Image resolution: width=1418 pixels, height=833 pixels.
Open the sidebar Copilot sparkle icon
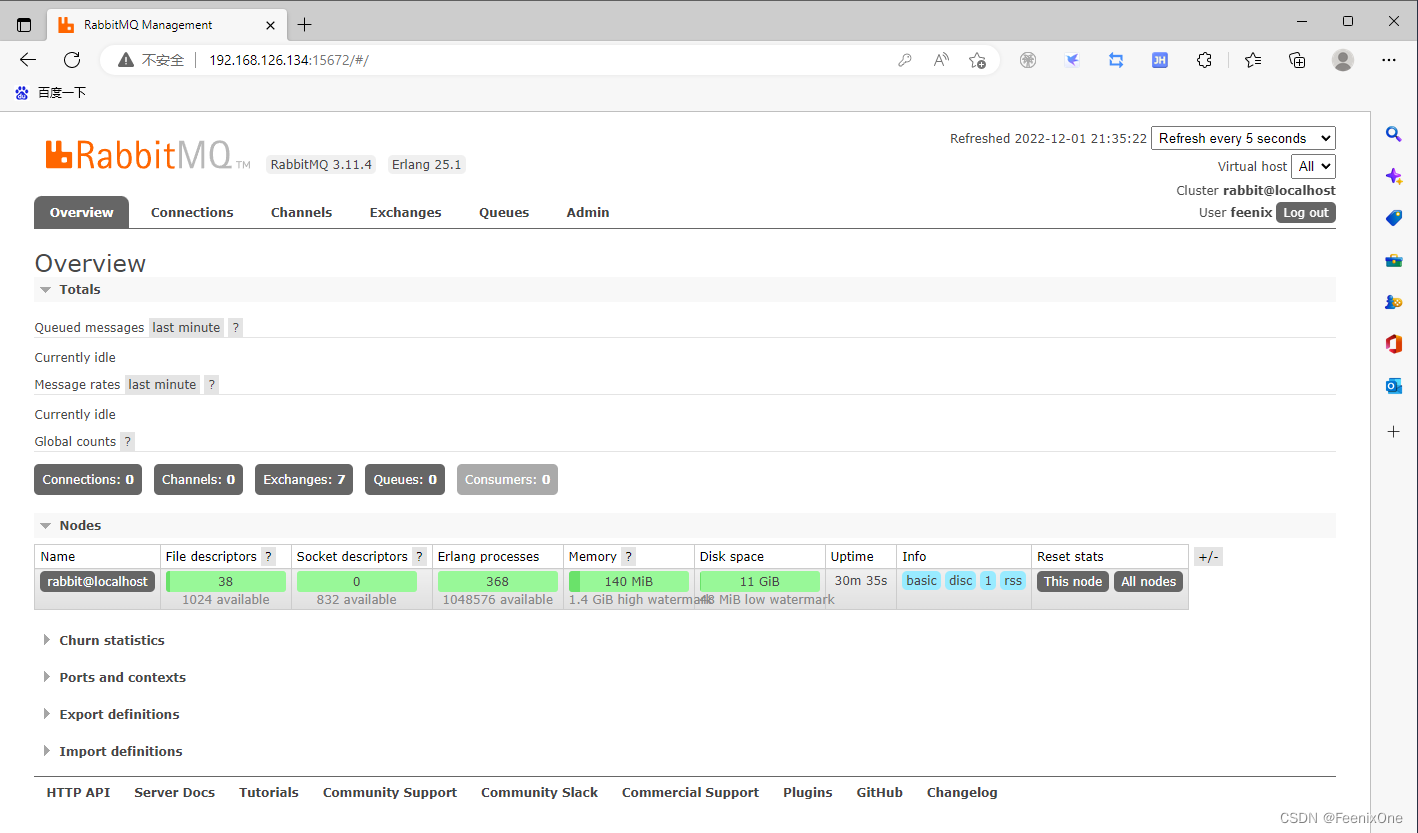pyautogui.click(x=1393, y=176)
